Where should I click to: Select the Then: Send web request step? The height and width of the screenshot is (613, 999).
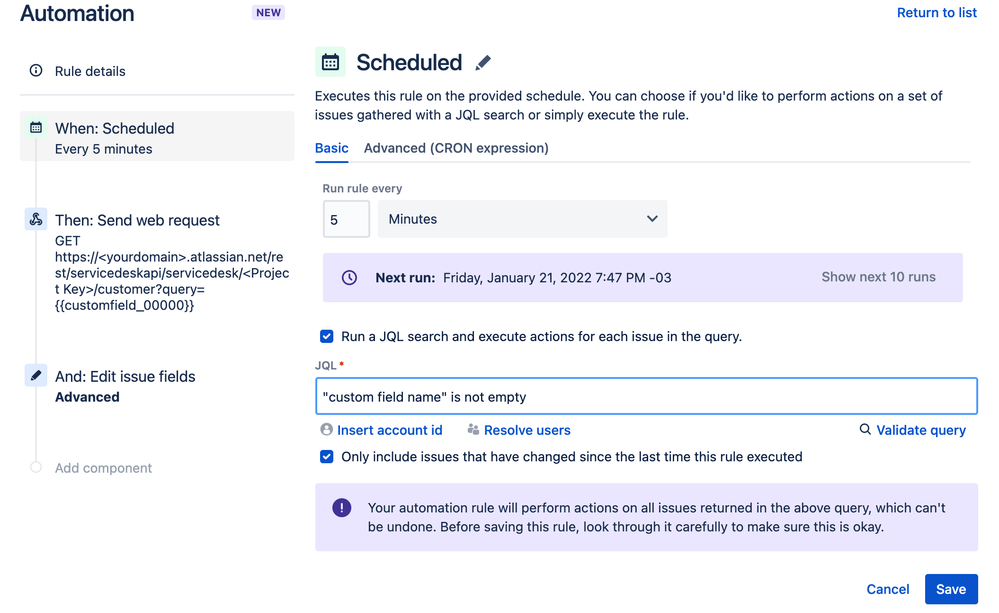[137, 220]
